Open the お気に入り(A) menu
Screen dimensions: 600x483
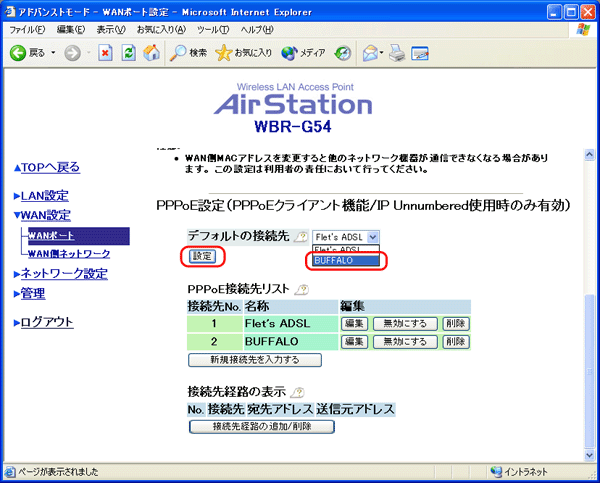[161, 29]
